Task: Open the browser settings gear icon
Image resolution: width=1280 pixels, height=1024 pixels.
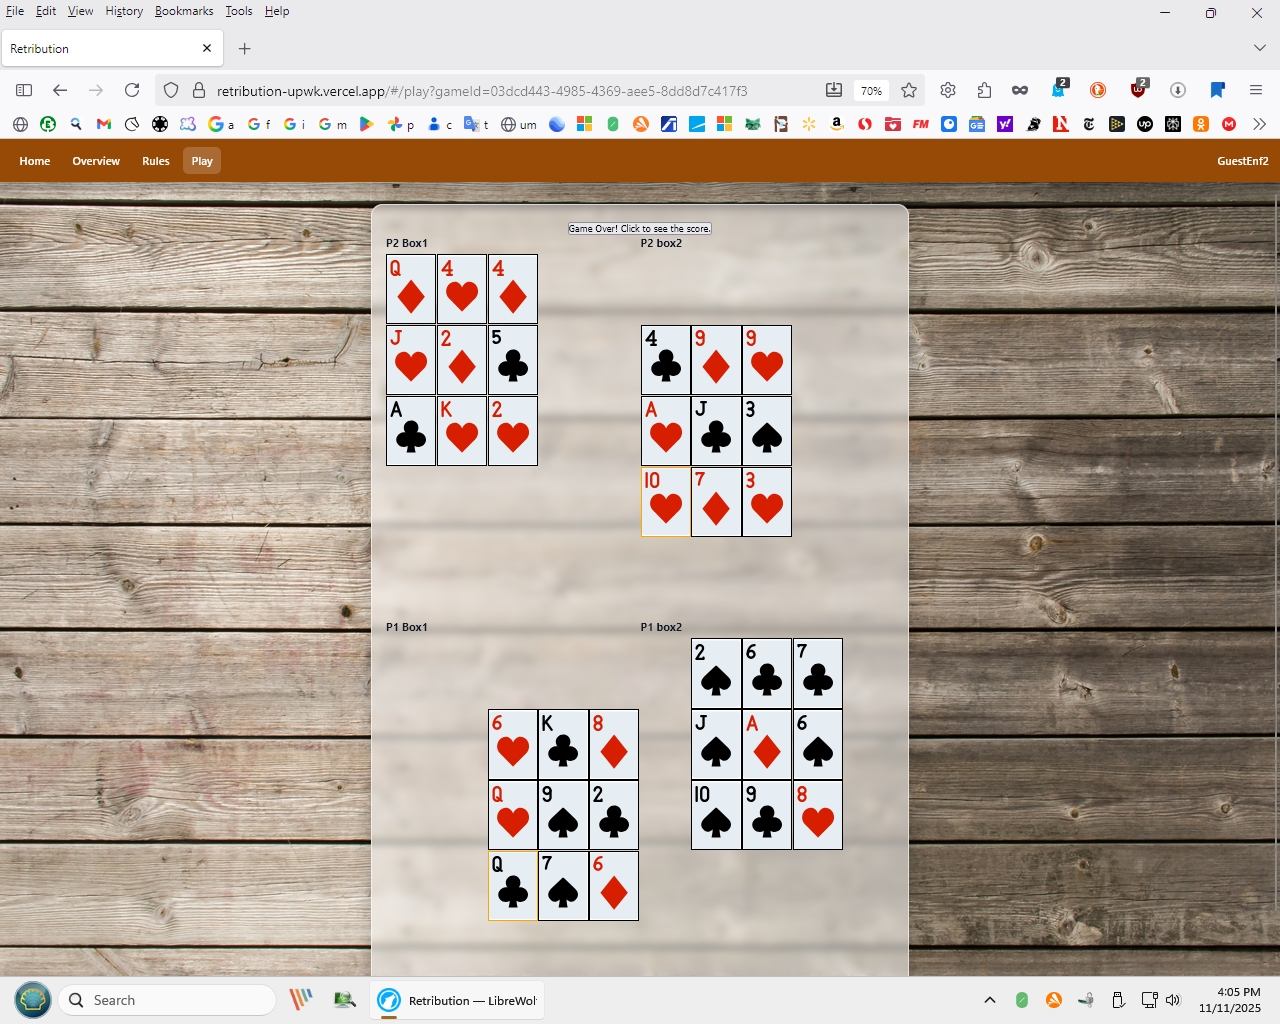Action: tap(948, 90)
